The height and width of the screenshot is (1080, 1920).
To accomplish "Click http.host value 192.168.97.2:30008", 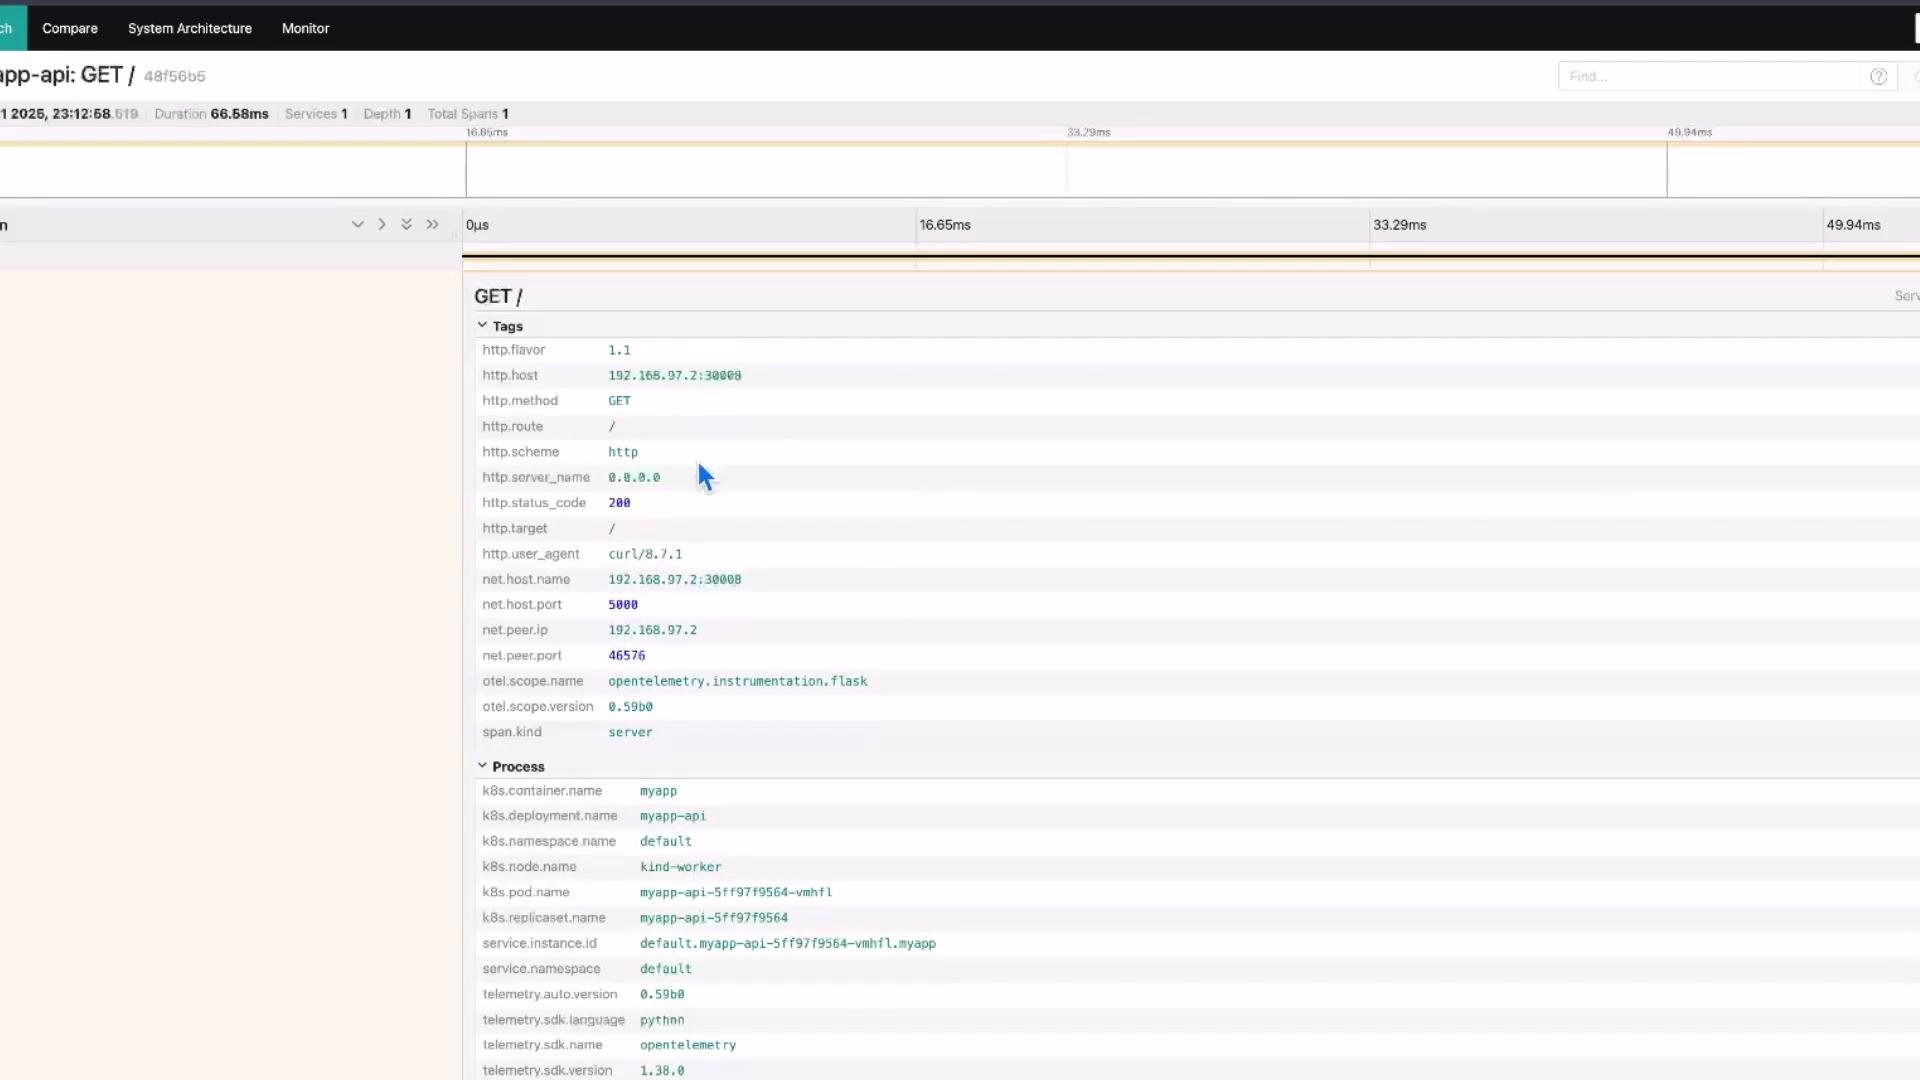I will tap(675, 375).
